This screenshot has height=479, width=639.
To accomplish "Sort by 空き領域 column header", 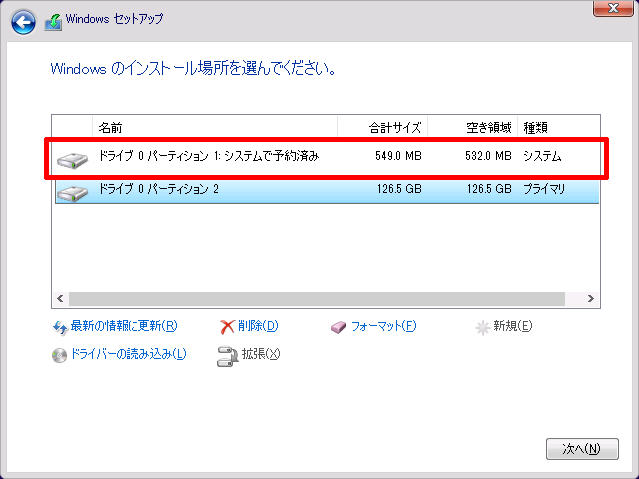I will [x=473, y=128].
